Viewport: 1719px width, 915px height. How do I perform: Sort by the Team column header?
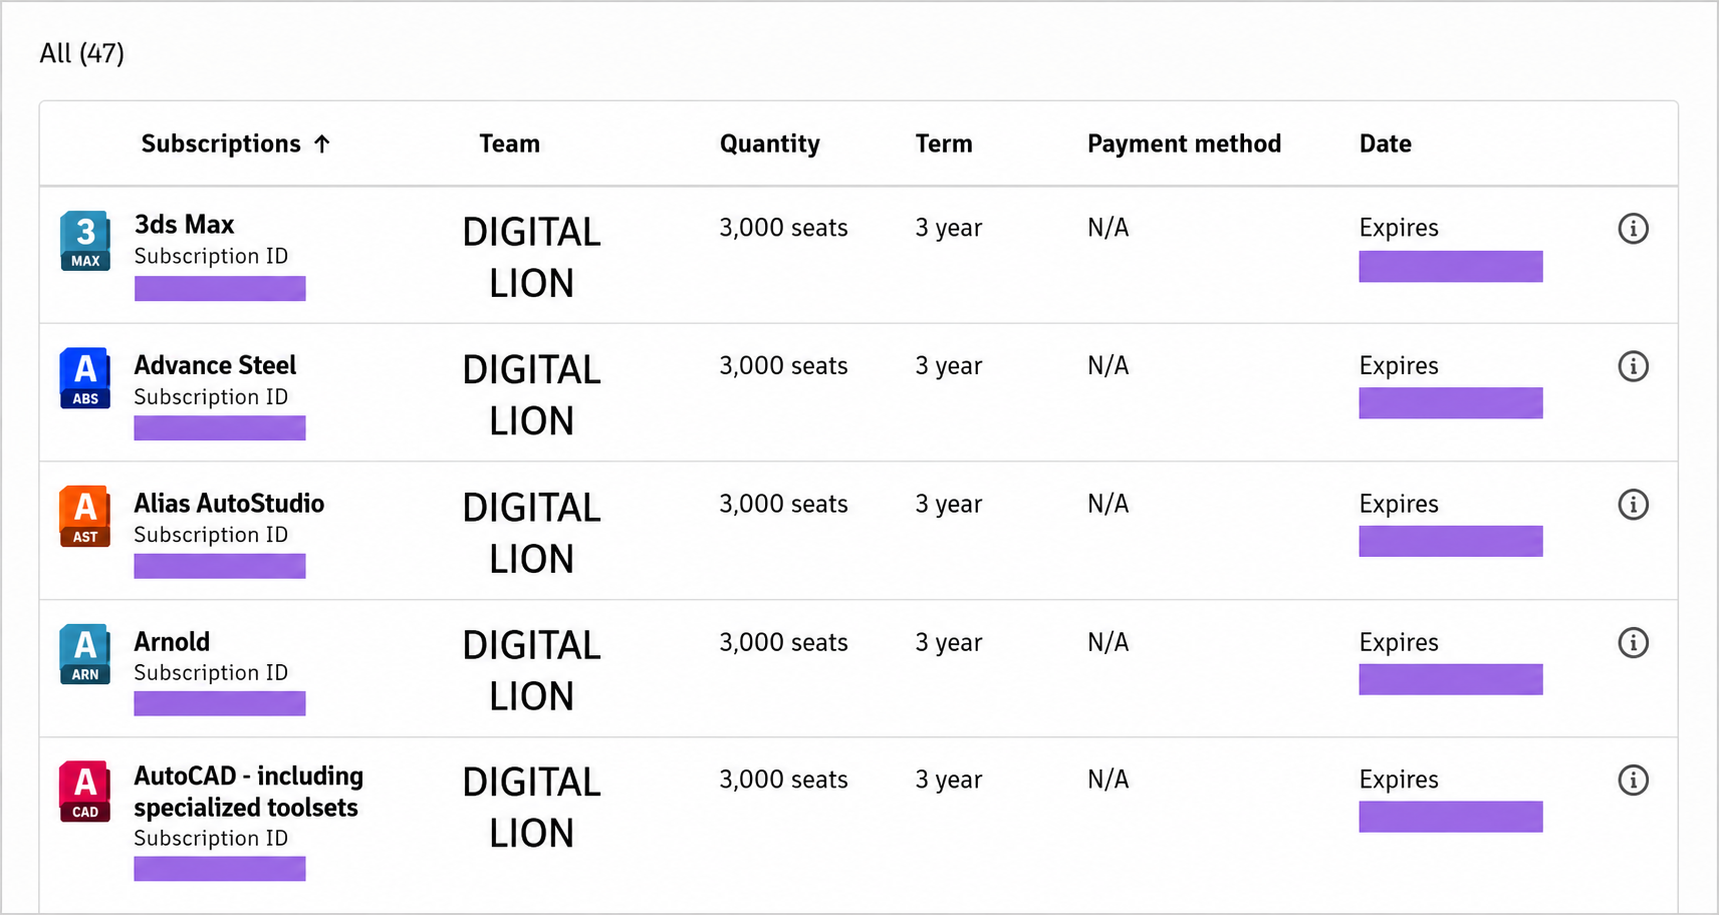click(509, 144)
